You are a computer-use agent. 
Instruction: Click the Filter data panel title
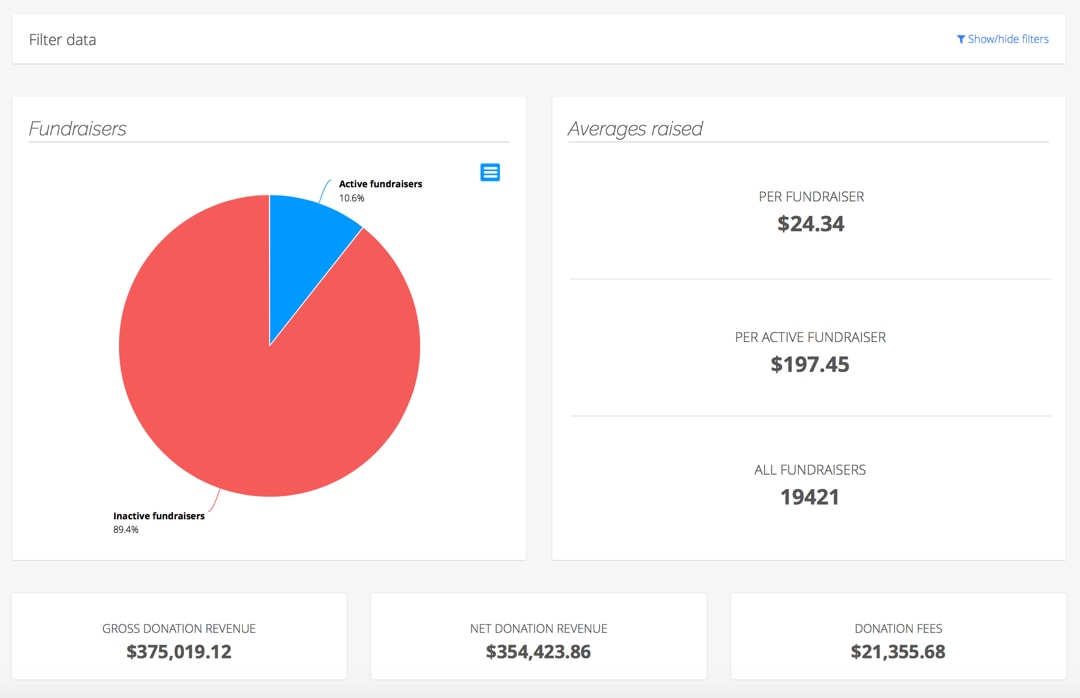pos(62,40)
